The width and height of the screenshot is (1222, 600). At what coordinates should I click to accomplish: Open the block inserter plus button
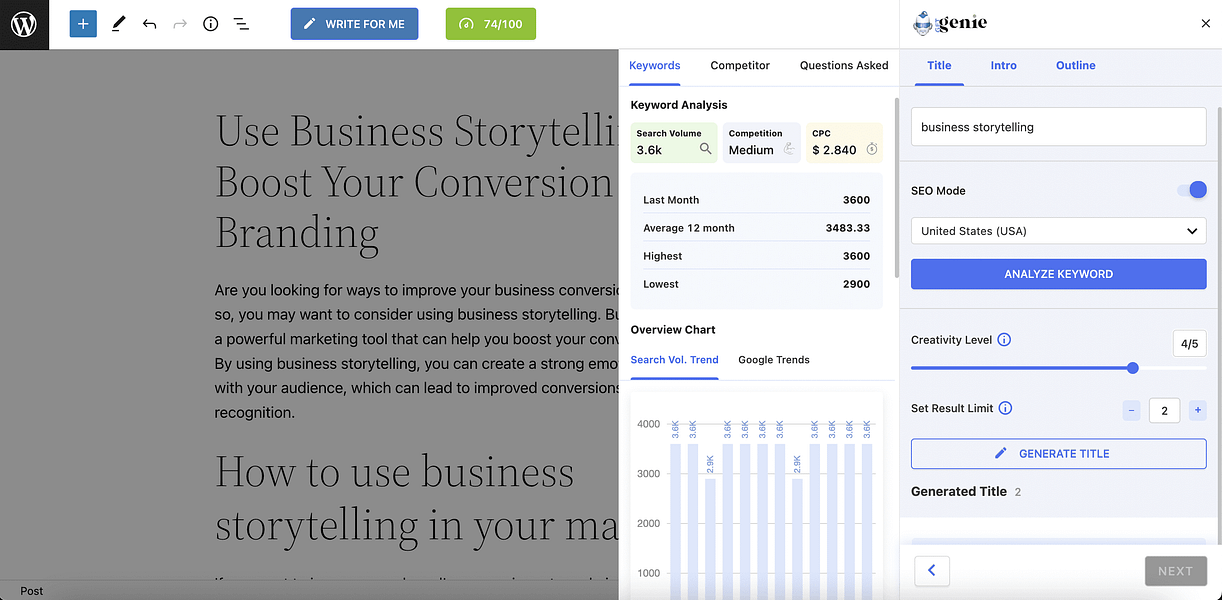tap(83, 23)
